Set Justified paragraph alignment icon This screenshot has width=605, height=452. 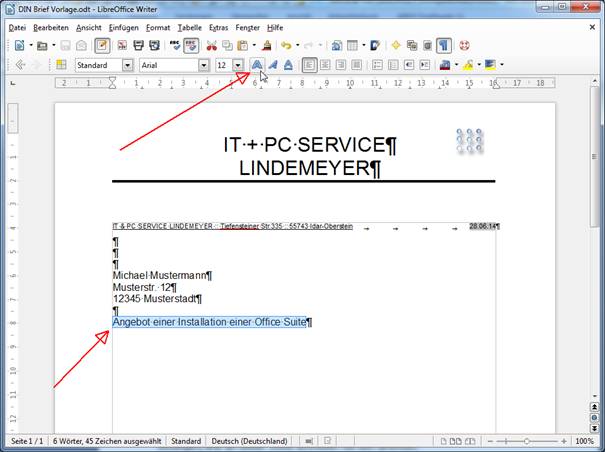[x=357, y=65]
